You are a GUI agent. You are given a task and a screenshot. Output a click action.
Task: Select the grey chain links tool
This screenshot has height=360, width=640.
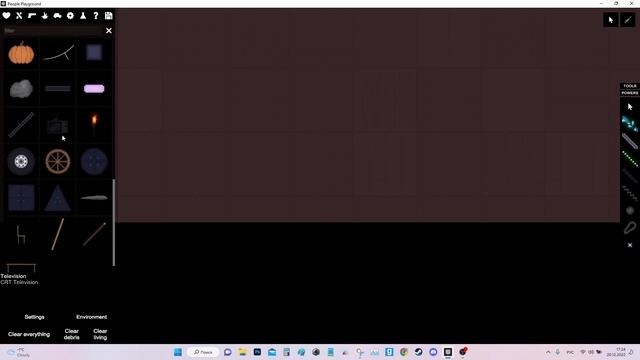tap(630, 193)
